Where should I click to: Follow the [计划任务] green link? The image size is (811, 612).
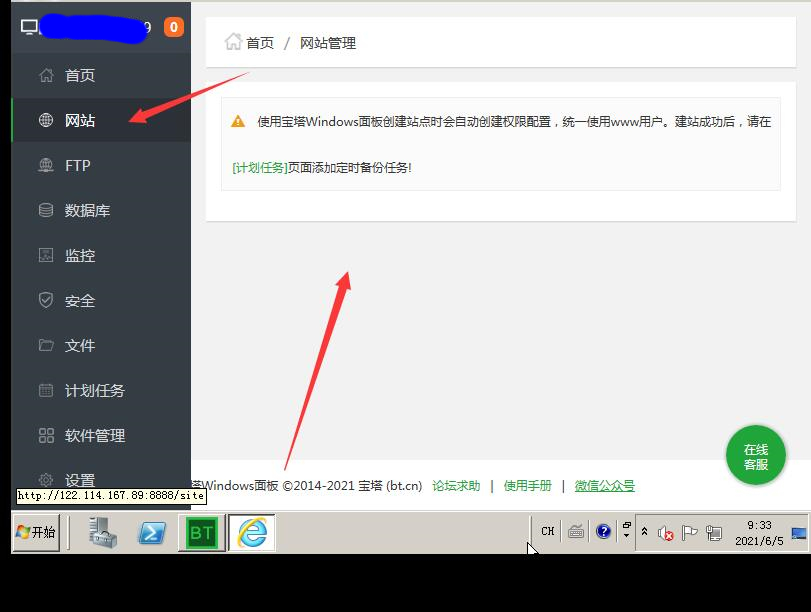tap(260, 168)
